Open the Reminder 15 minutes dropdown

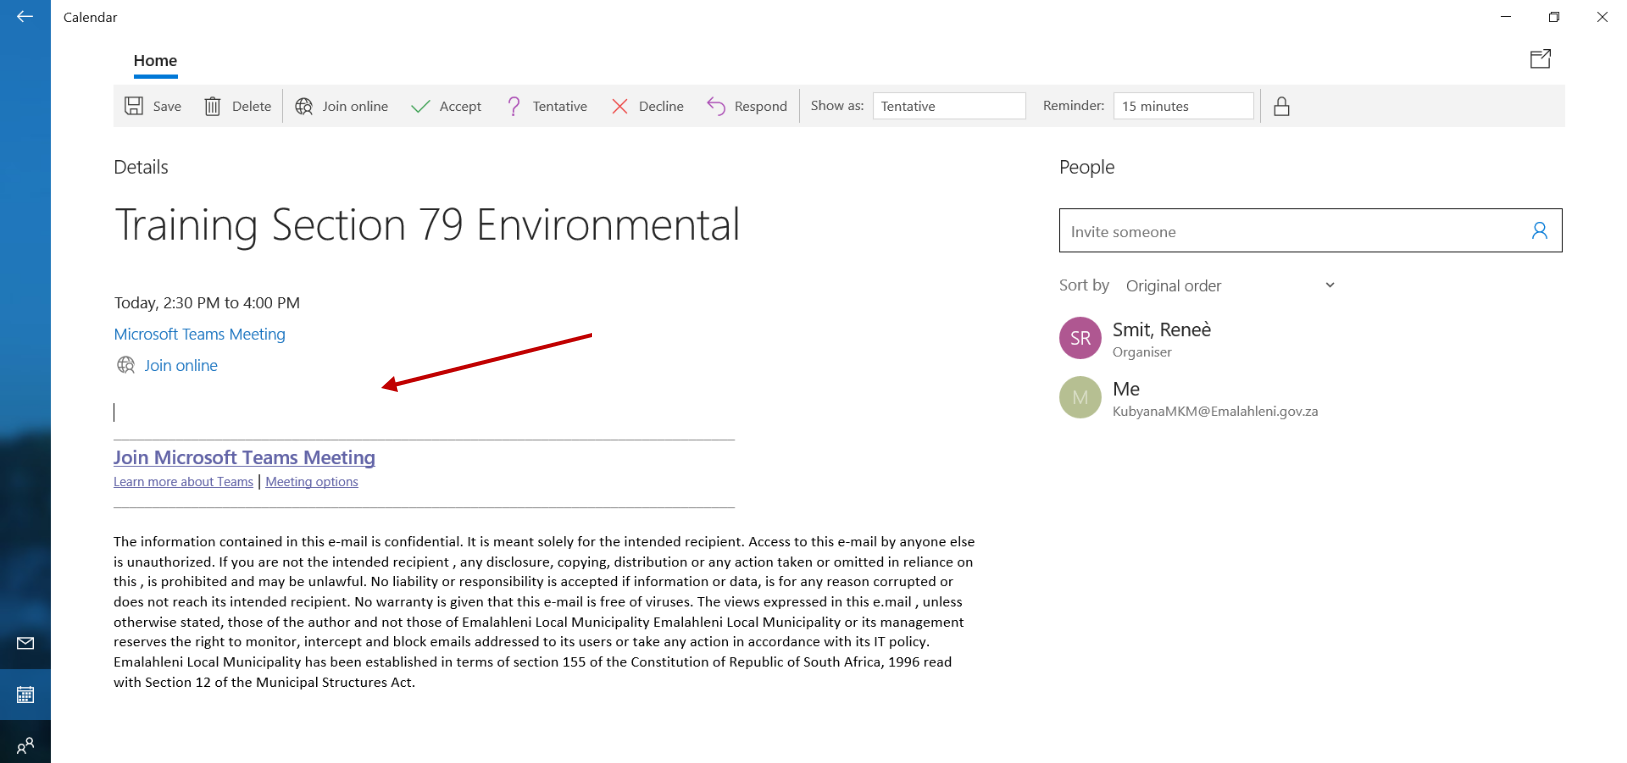point(1183,106)
